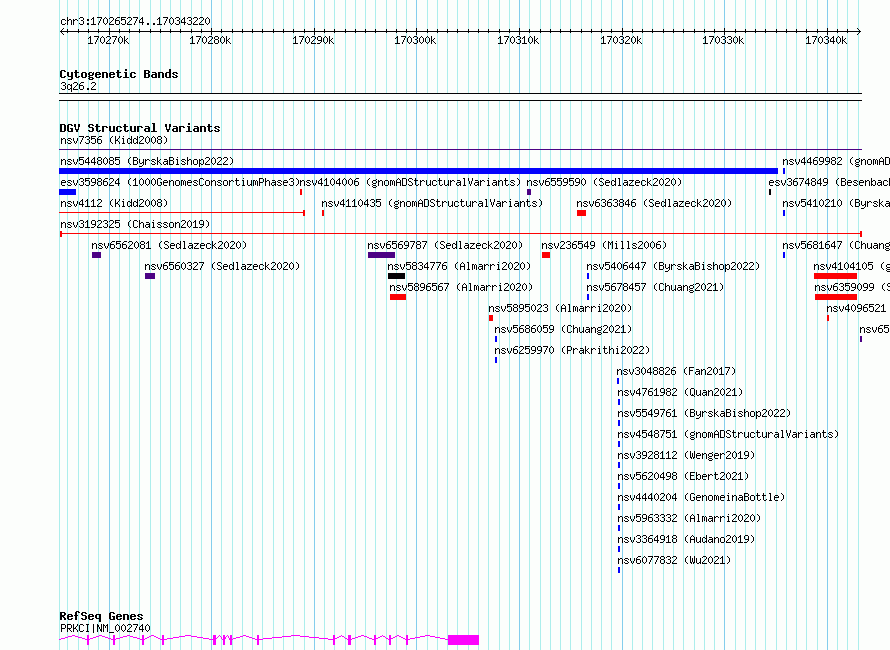Click nsv6562081 (Sedlazeck2020) label
Screen dimensions: 890x650
169,245
